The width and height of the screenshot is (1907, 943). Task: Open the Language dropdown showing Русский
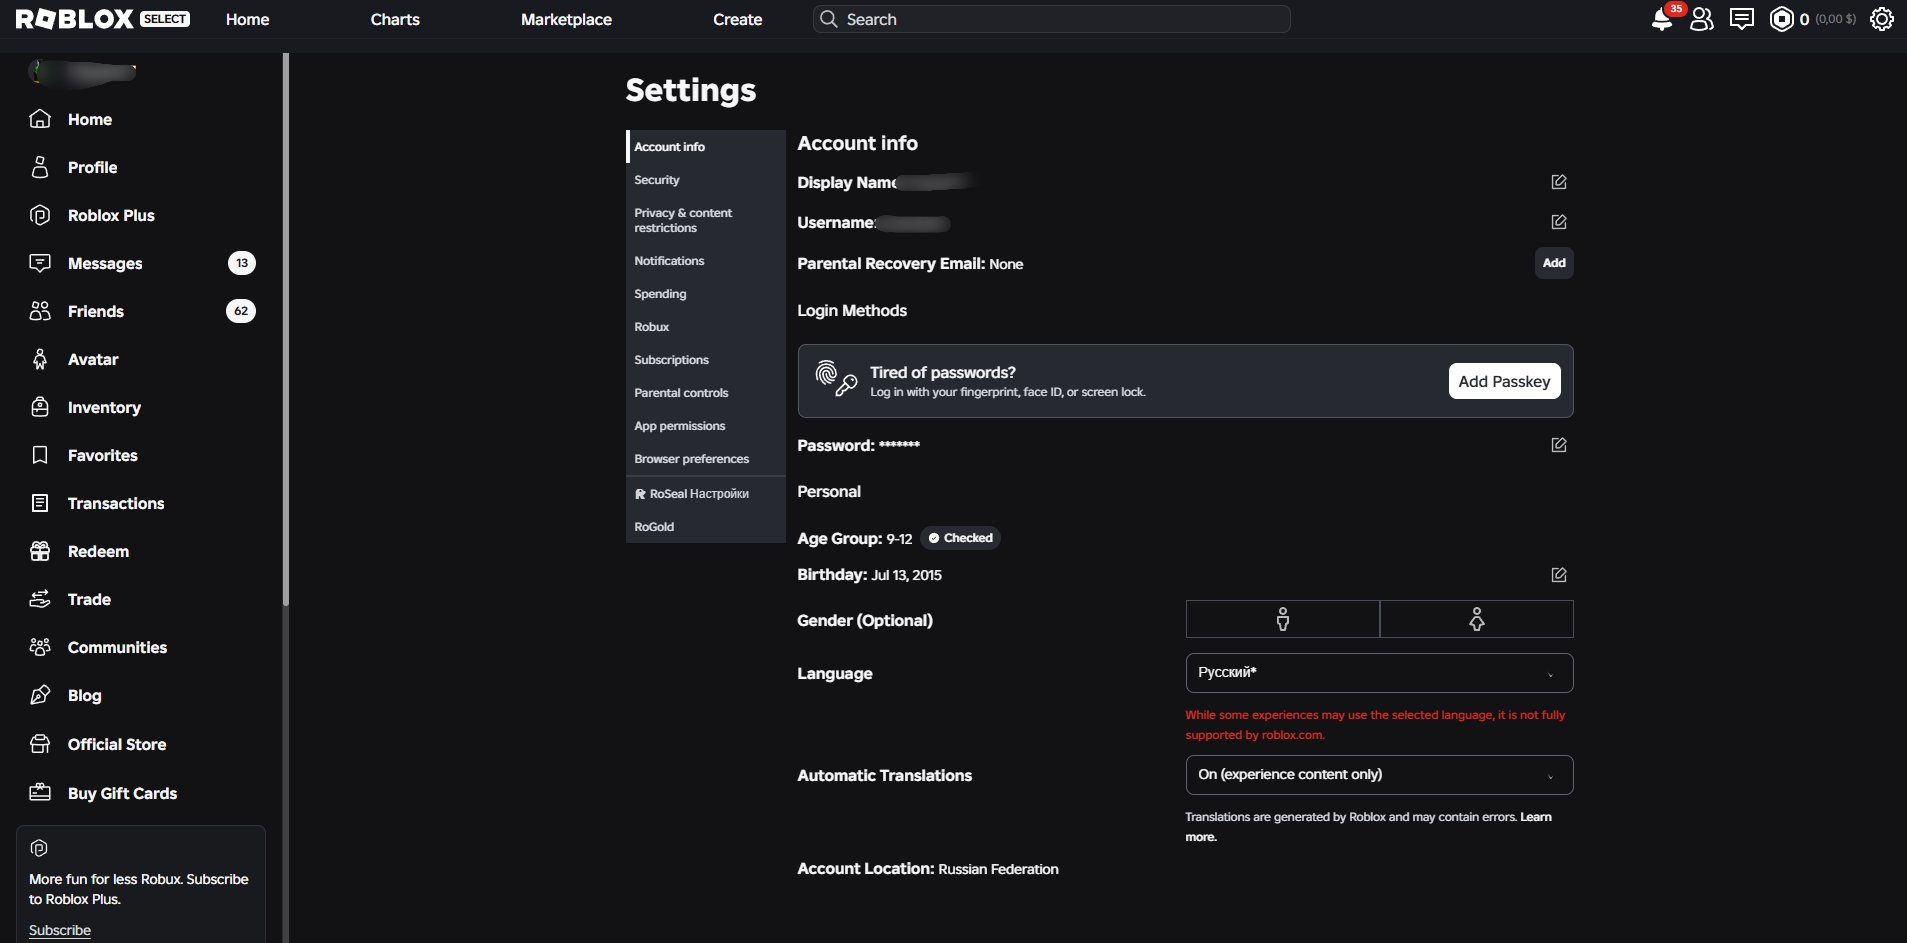pyautogui.click(x=1379, y=673)
